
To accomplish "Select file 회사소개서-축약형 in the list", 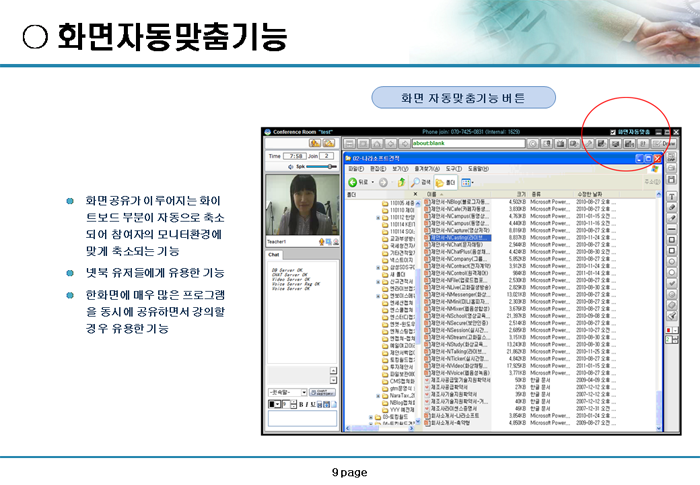I will 447,423.
